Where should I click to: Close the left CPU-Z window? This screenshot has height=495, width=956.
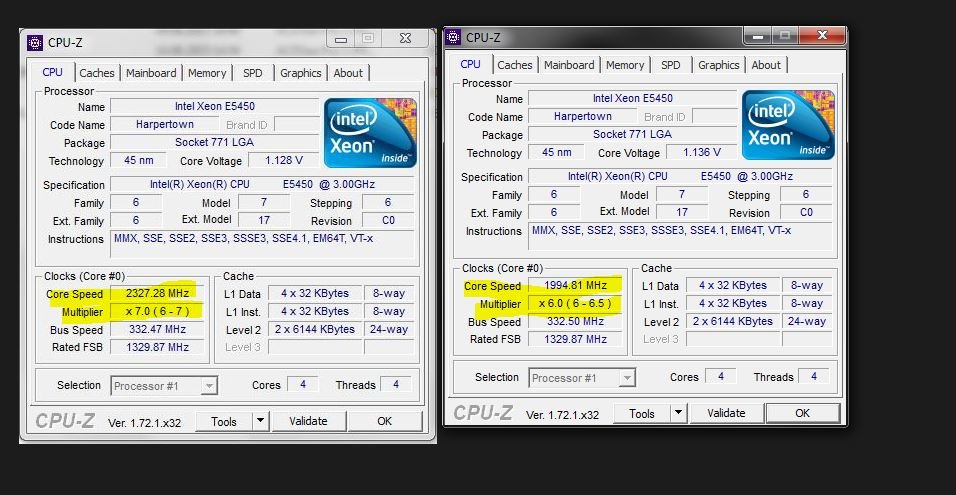pyautogui.click(x=405, y=38)
